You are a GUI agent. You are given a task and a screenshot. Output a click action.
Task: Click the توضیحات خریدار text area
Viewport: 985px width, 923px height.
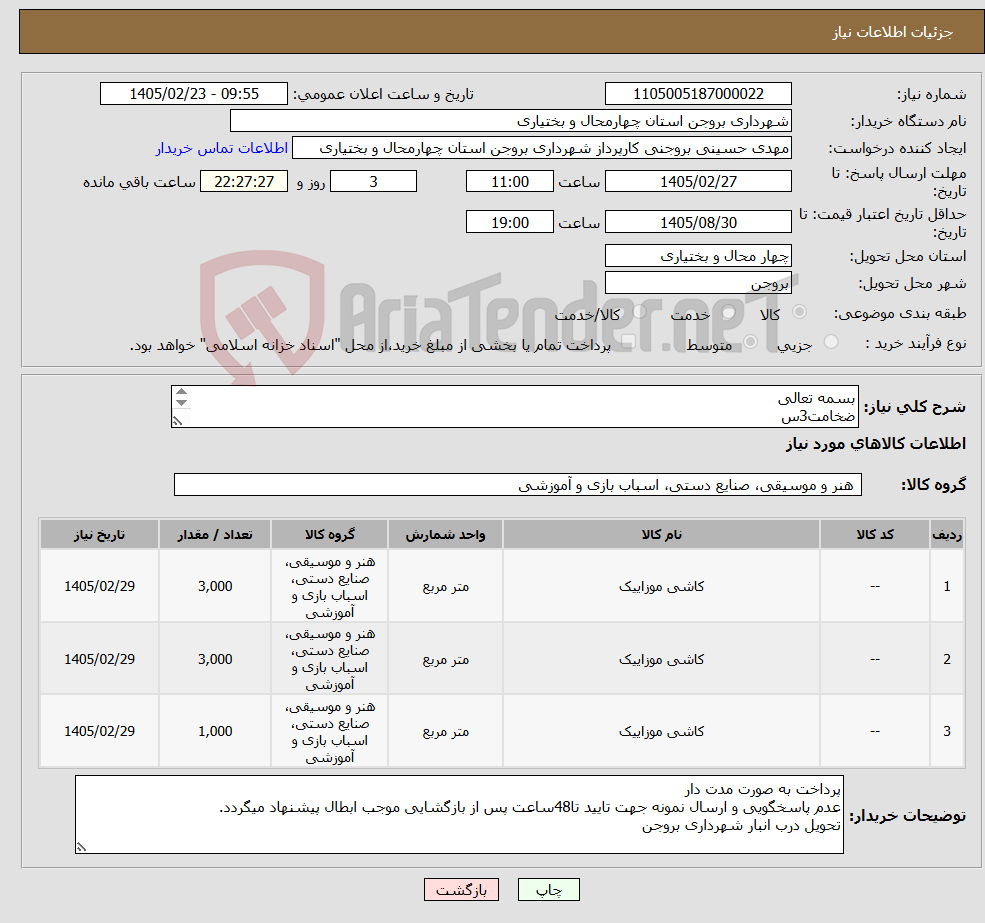tap(459, 814)
